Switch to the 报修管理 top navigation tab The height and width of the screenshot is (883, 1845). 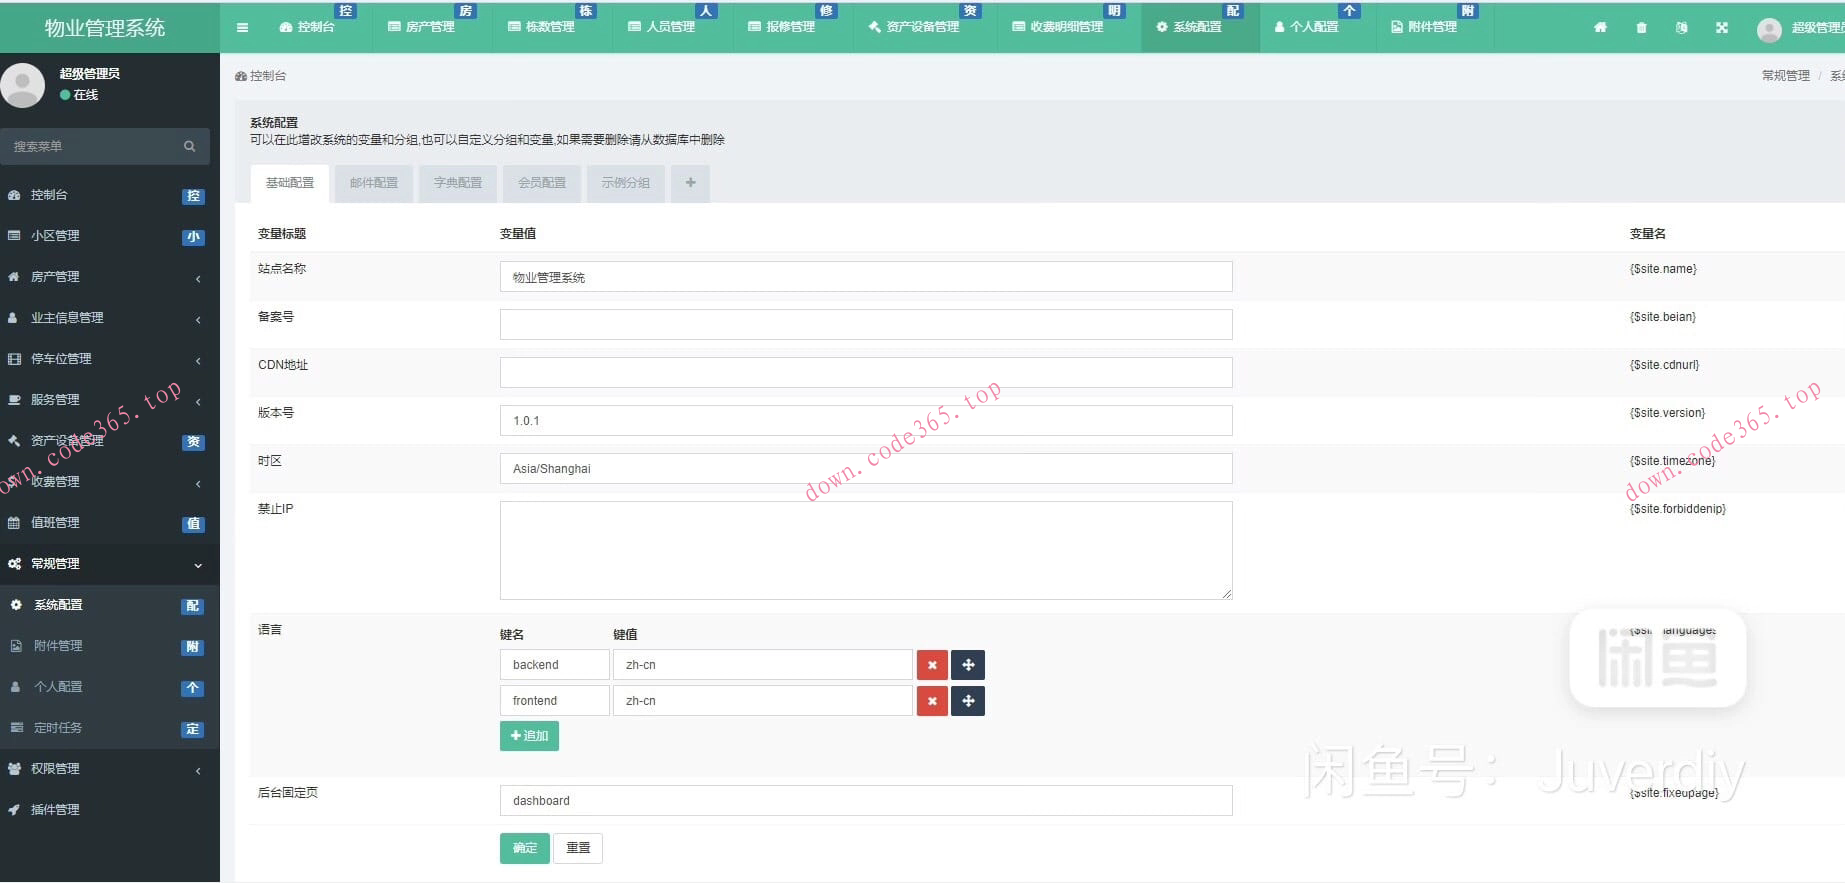[781, 27]
